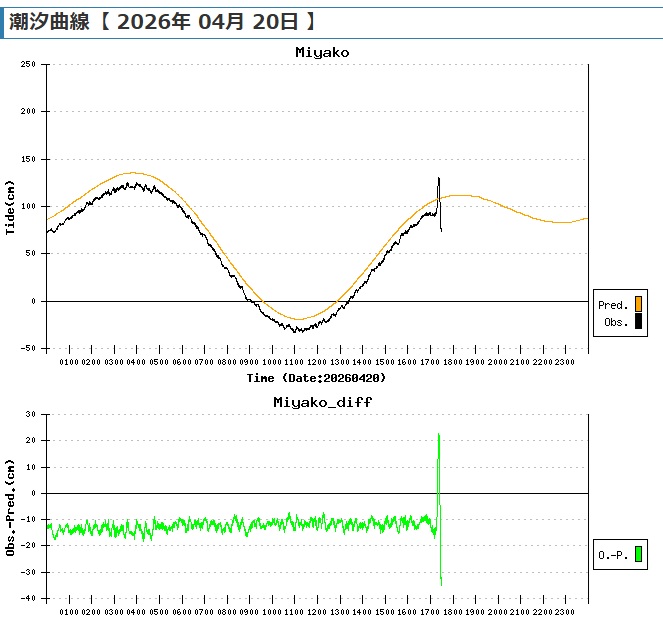Select the "O.-P." legend label text
Viewport: 663px width, 617px height.
[612, 553]
